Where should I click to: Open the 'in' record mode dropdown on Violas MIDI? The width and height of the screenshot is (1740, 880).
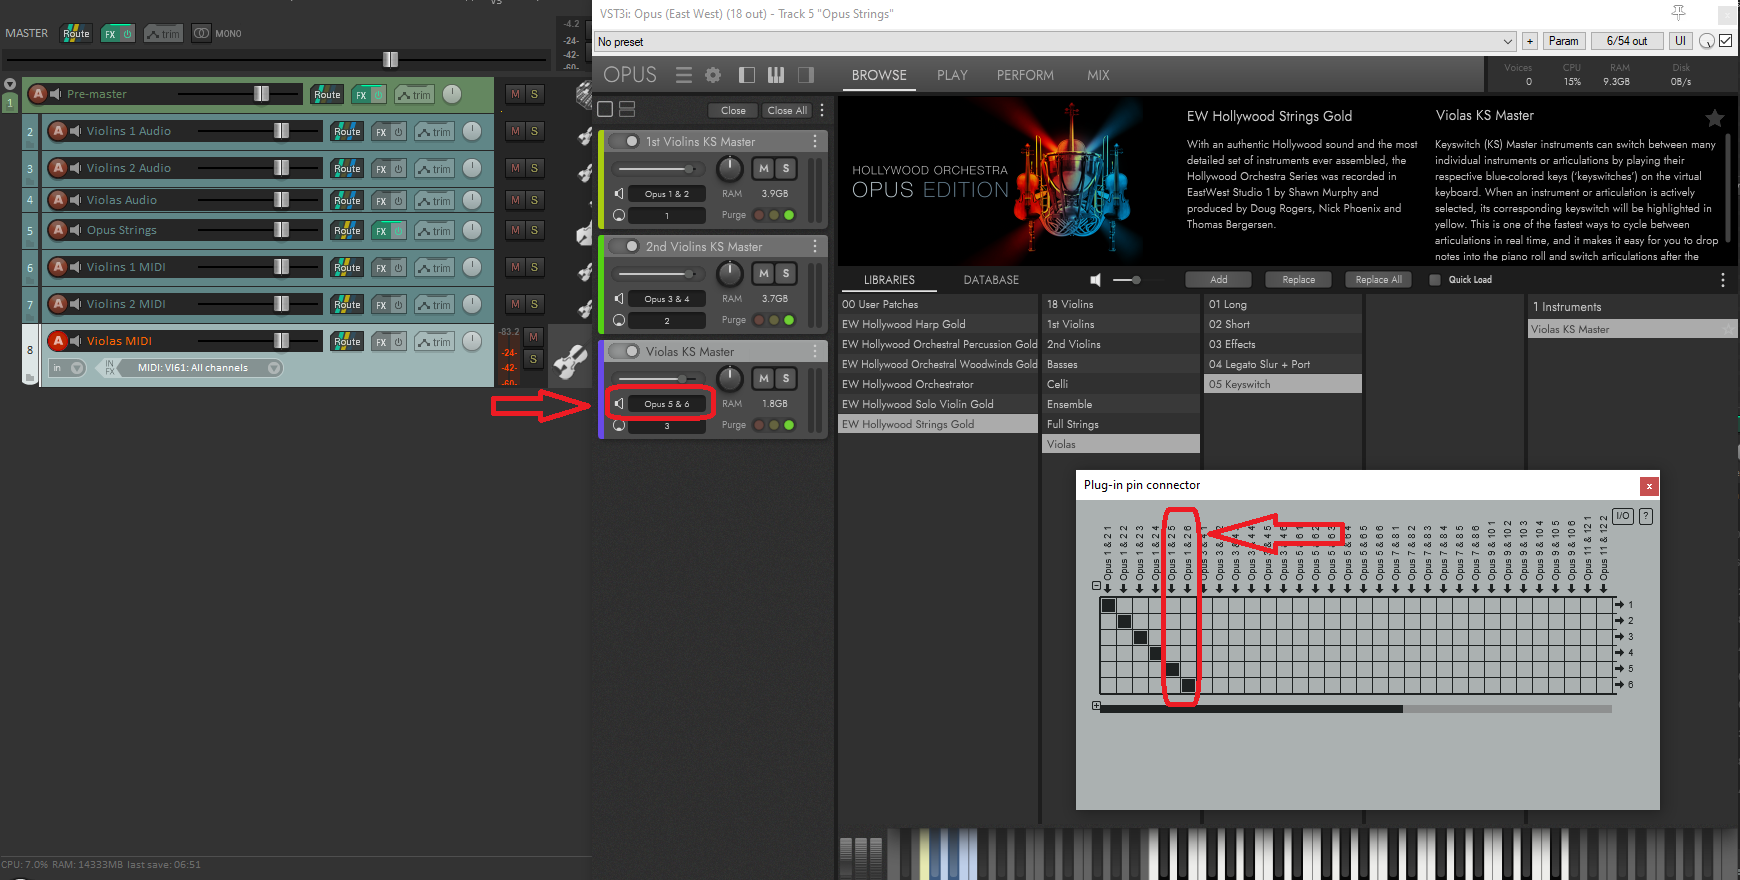[x=67, y=368]
